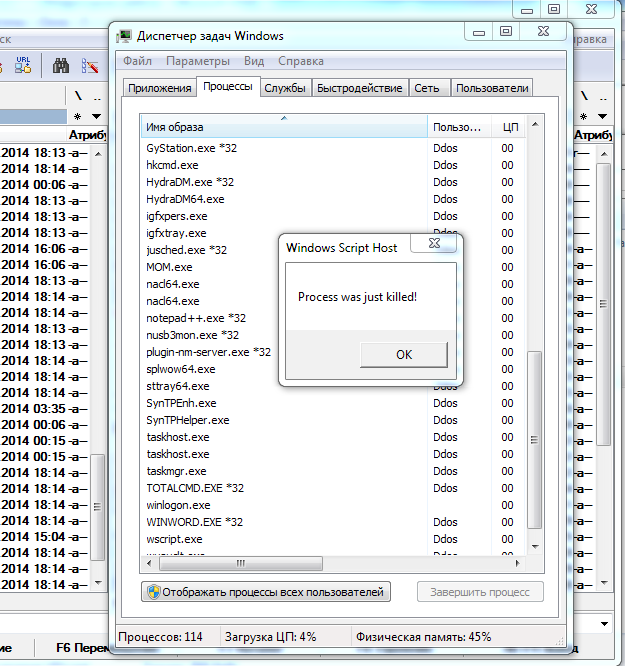Click Атрибу column header in left Total Commander panel
Screen dimensions: 625x666
(x=87, y=135)
